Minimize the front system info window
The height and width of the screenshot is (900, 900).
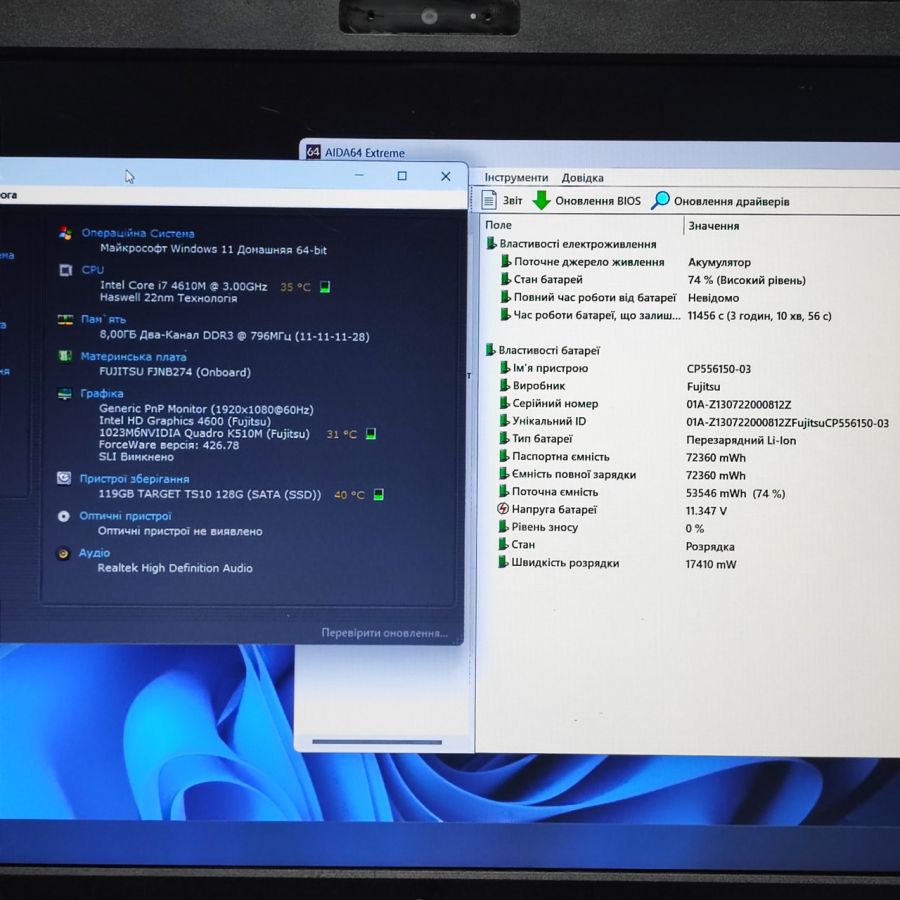pos(359,175)
